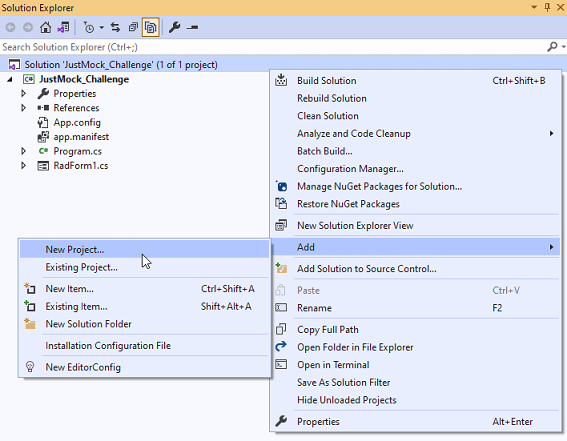
Task: Go to Home view in Solution Explorer
Action: pos(45,27)
